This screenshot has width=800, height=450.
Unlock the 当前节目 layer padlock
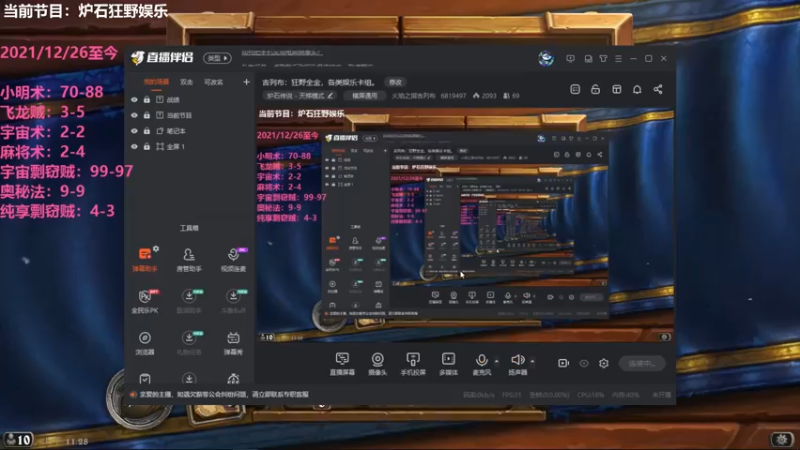coord(147,115)
